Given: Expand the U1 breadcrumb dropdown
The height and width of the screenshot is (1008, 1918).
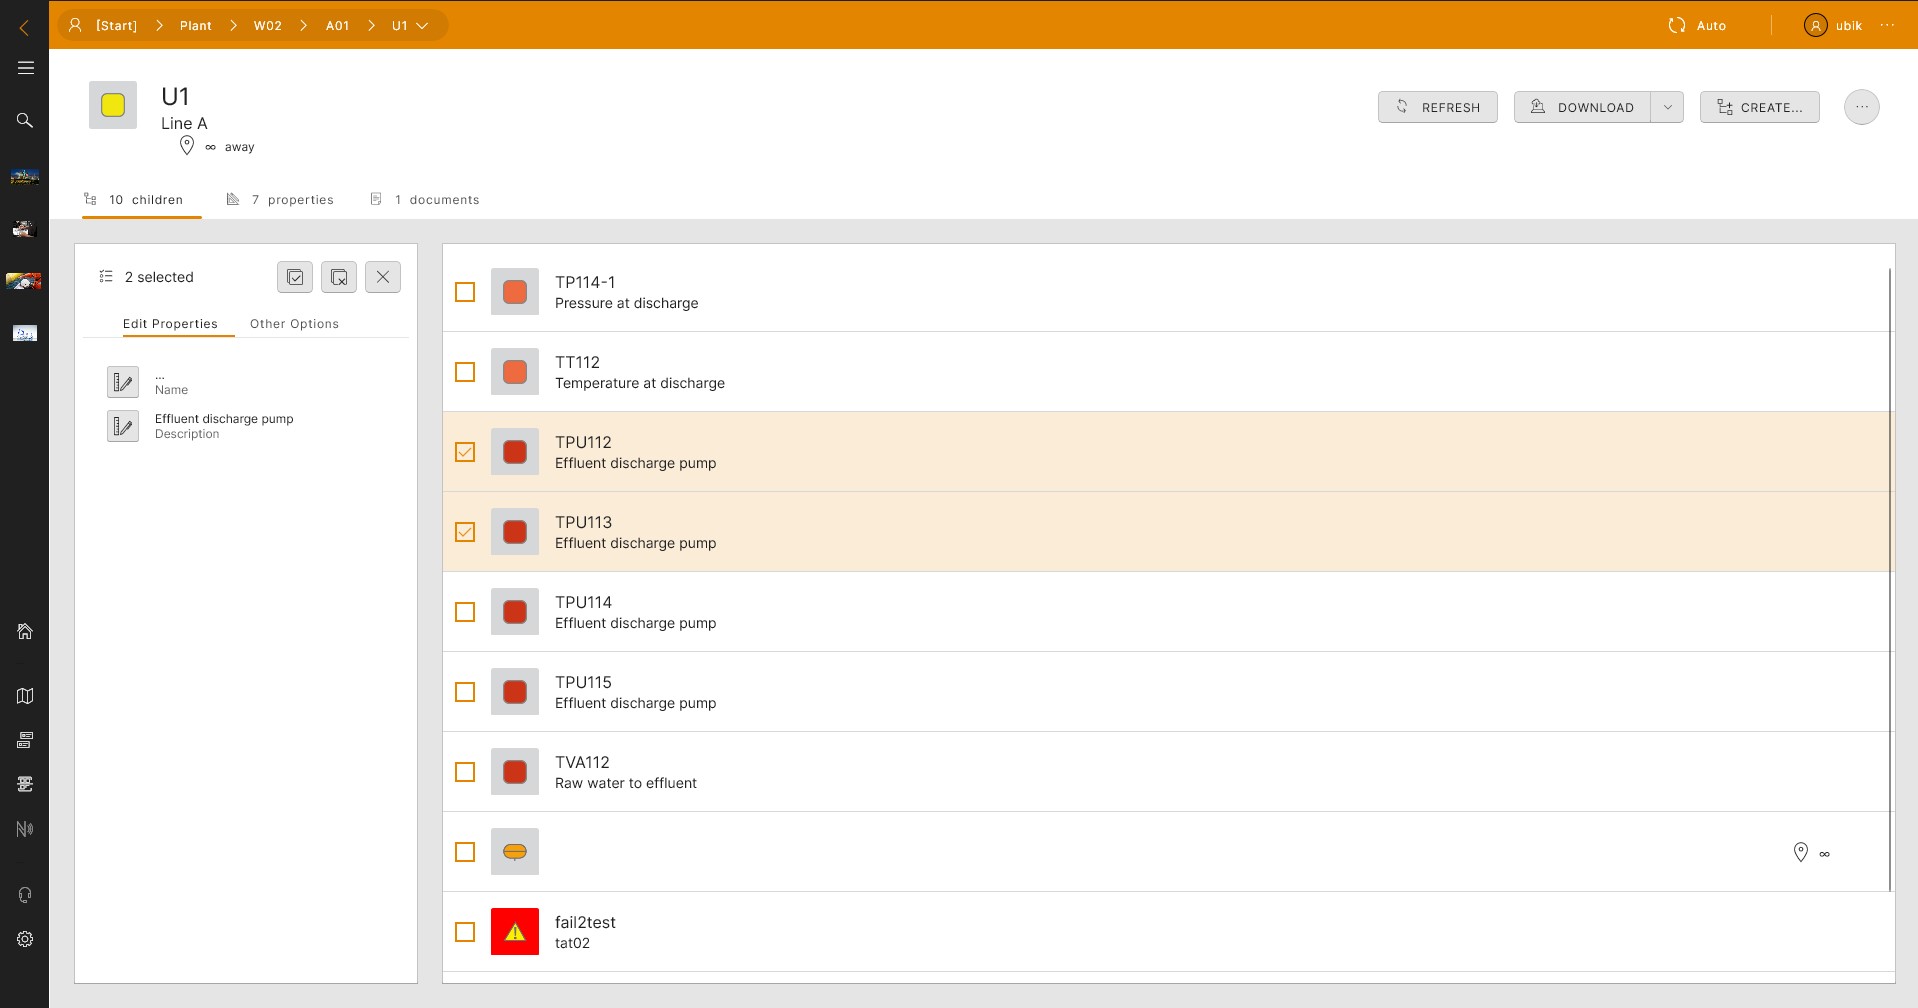Looking at the screenshot, I should click(422, 26).
